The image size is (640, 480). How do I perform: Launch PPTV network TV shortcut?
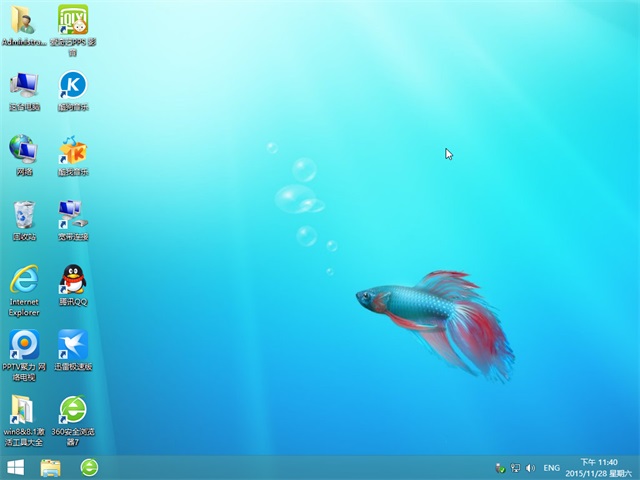(x=23, y=345)
